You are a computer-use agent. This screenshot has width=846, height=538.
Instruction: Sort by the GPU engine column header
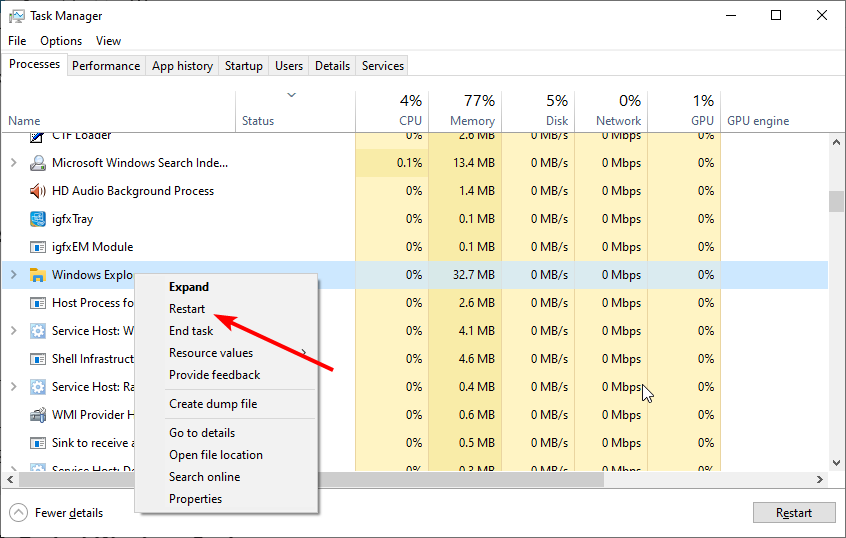758,121
